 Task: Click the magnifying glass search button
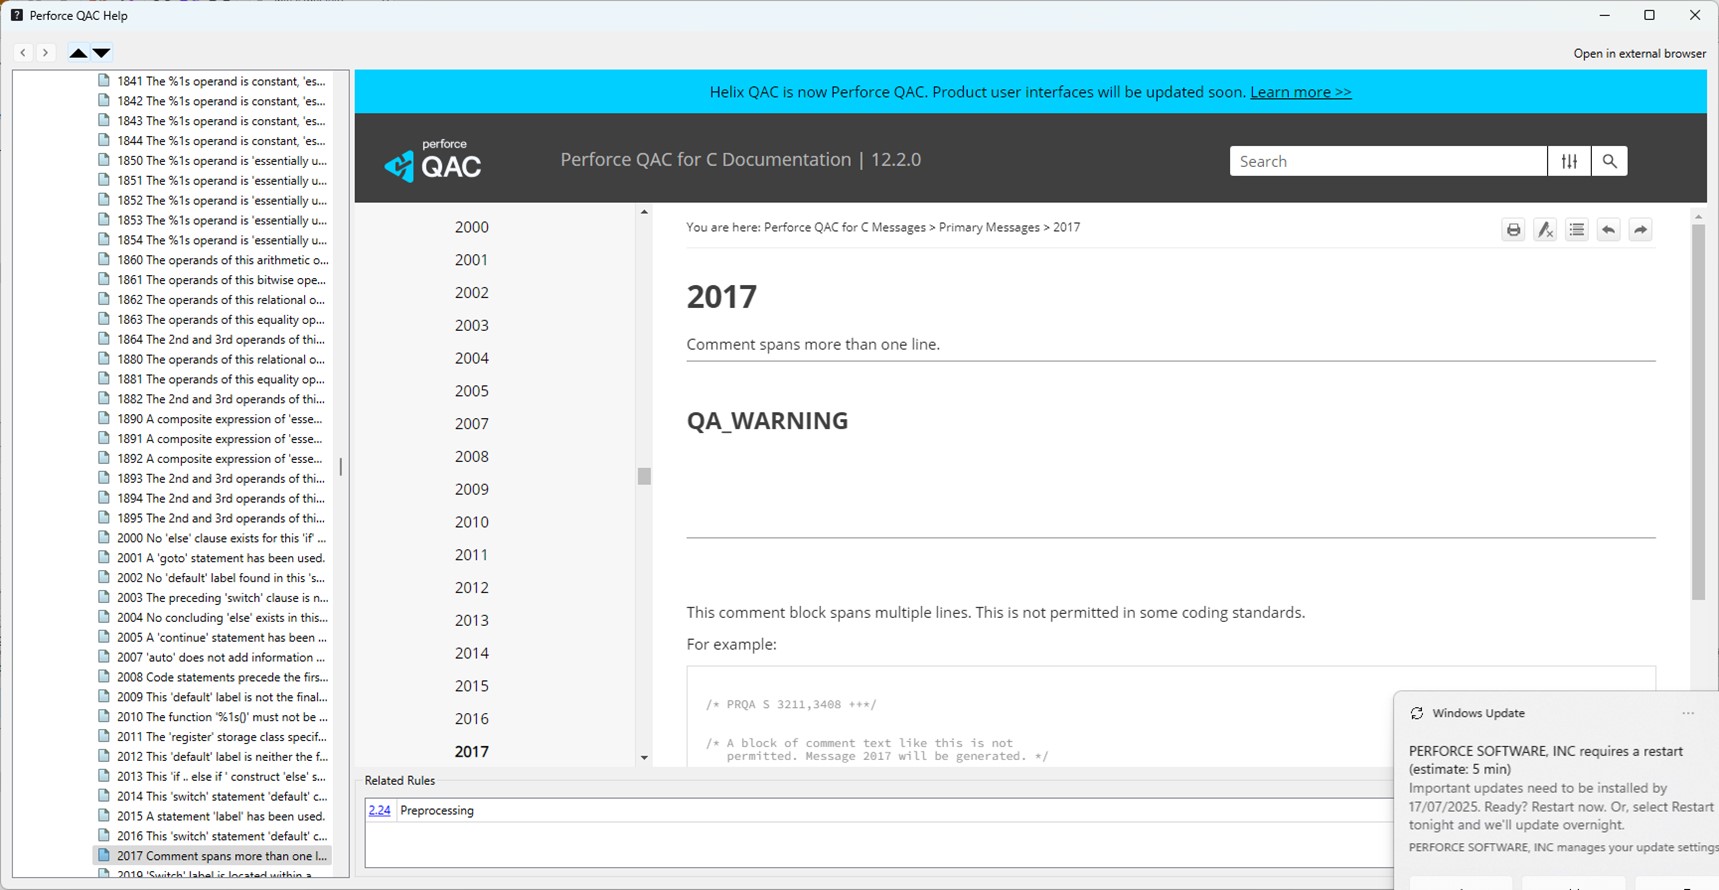pyautogui.click(x=1609, y=161)
